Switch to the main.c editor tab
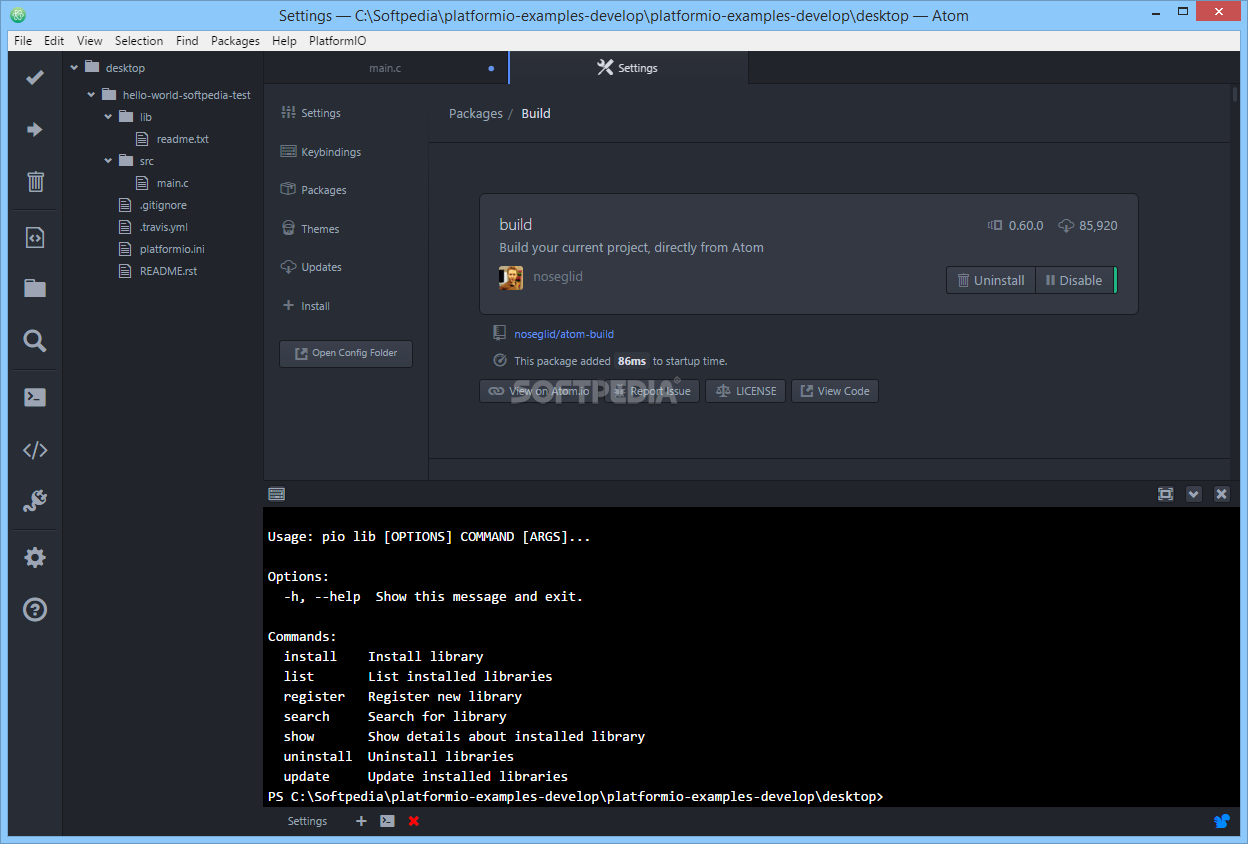This screenshot has width=1248, height=844. point(386,68)
